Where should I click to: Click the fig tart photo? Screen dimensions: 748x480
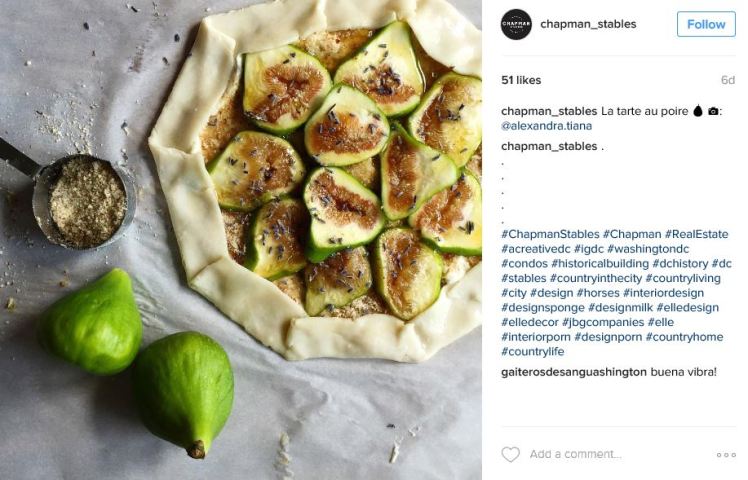coord(241,240)
